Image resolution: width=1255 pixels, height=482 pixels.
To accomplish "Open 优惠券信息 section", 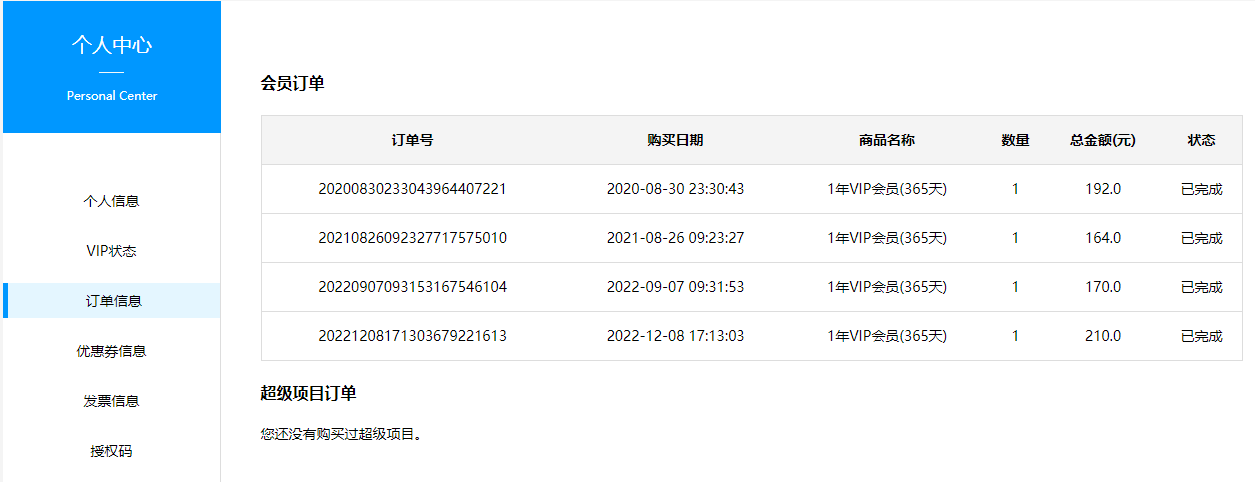I will click(x=111, y=351).
